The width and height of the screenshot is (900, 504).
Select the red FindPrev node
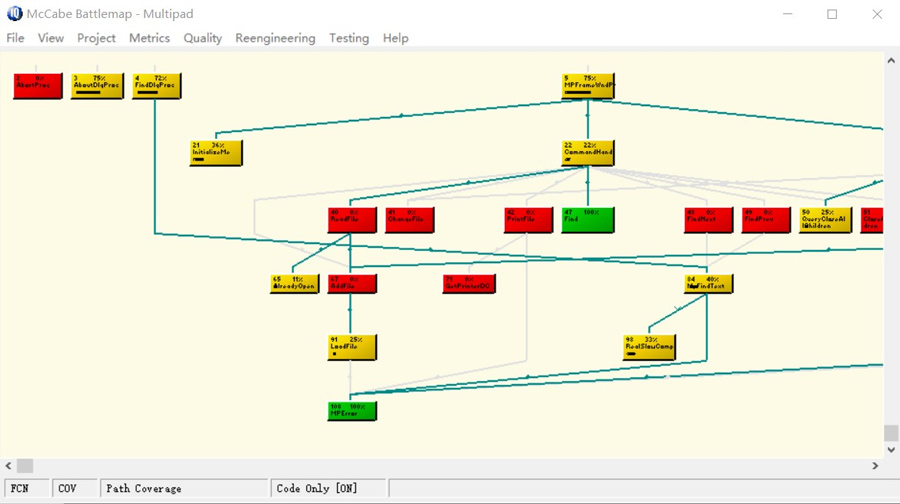pyautogui.click(x=766, y=220)
